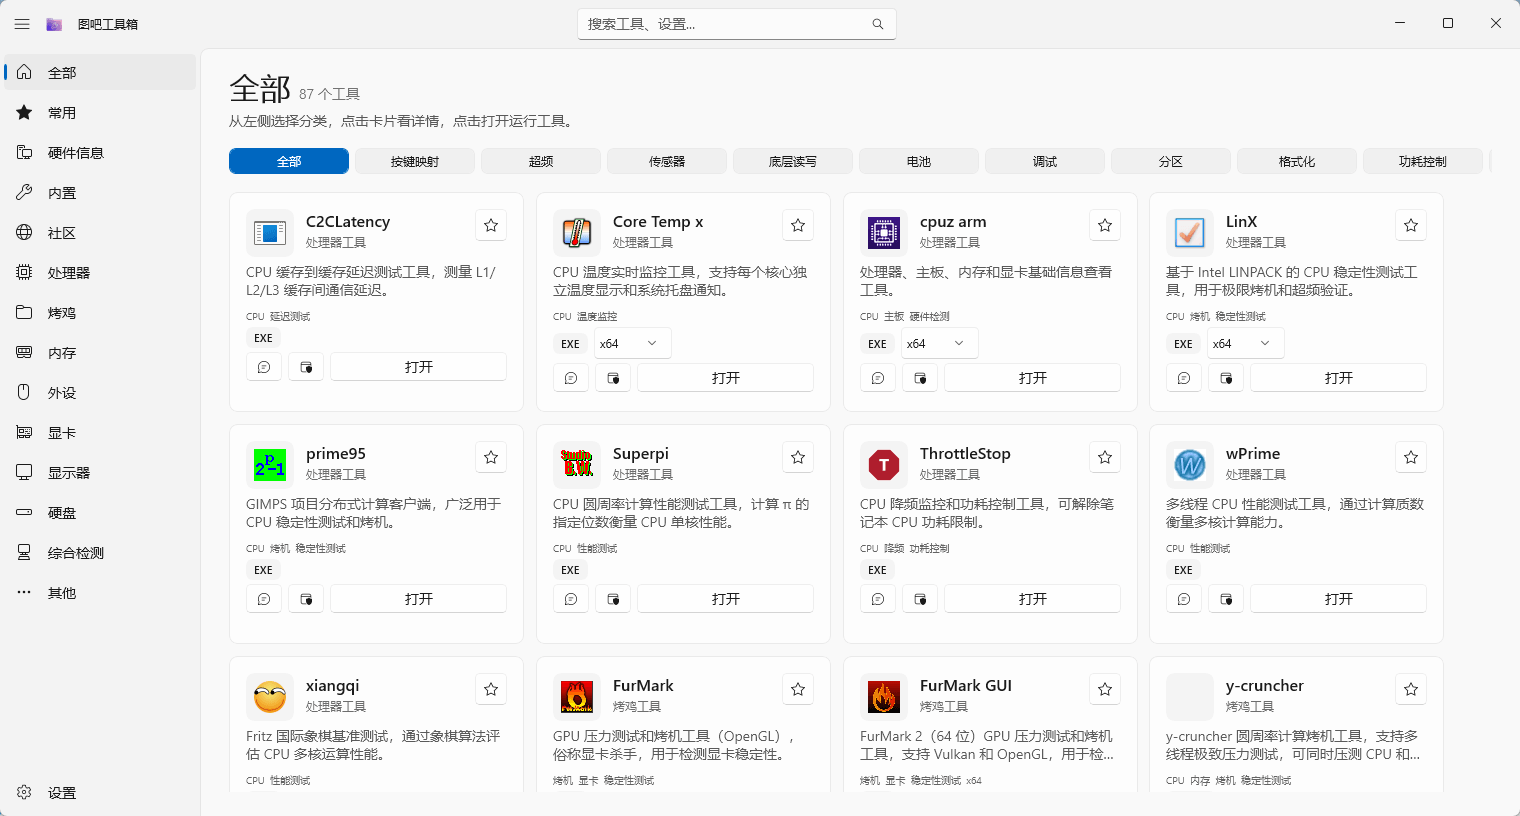Click C2CLatency comment feedback icon

pyautogui.click(x=264, y=367)
